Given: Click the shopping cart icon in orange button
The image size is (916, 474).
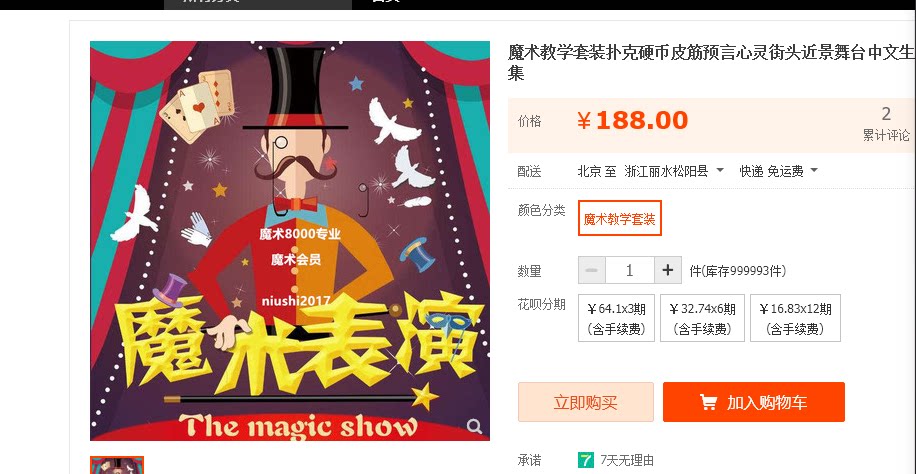Looking at the screenshot, I should 708,402.
